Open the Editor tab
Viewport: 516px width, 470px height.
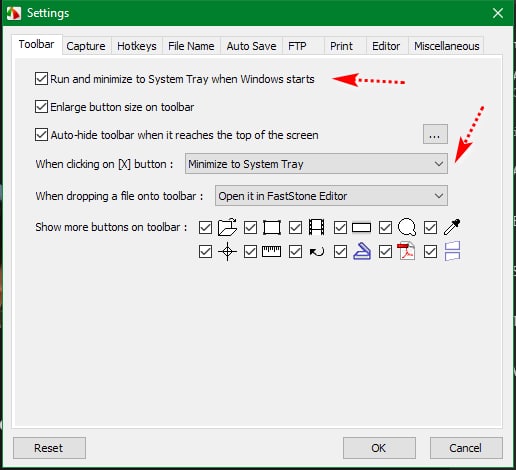pos(386,46)
